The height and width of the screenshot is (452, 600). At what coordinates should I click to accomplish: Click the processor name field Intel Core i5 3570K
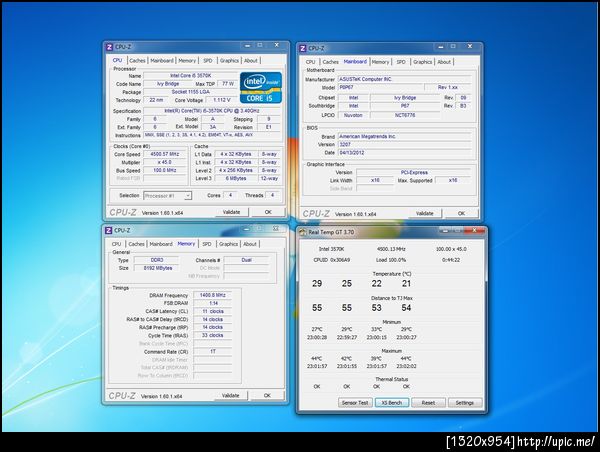pos(191,76)
